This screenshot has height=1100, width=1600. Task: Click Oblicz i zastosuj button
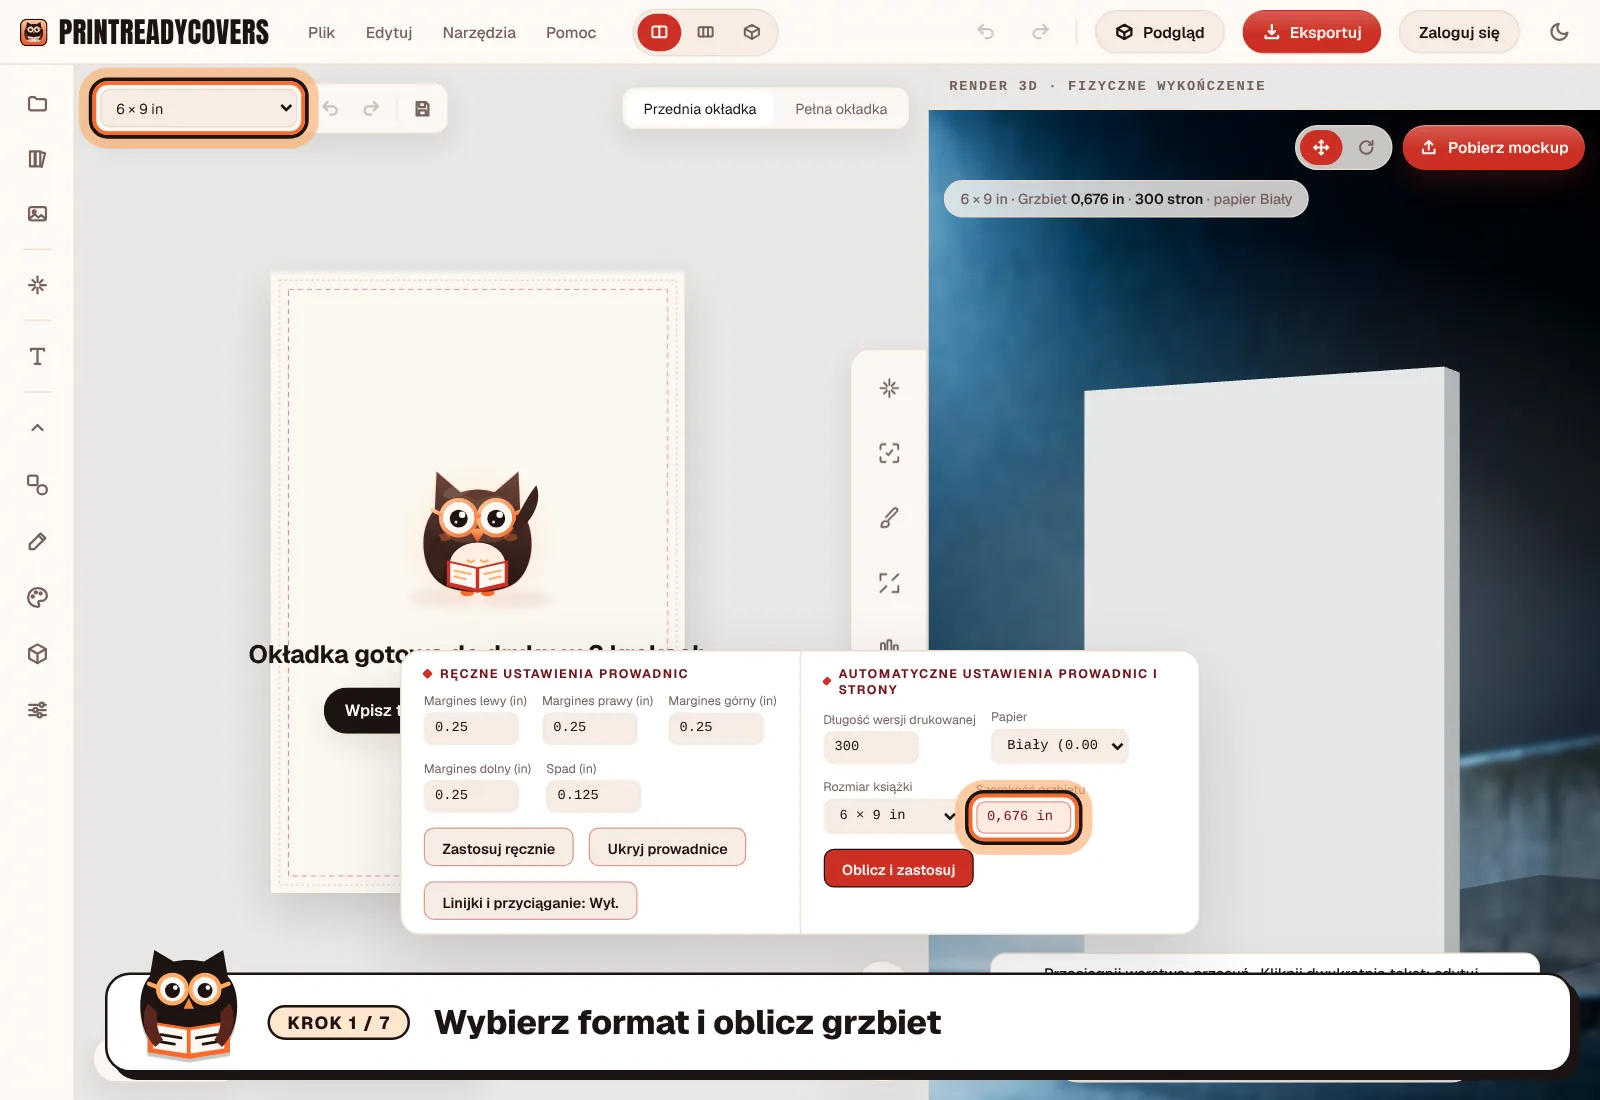[898, 870]
